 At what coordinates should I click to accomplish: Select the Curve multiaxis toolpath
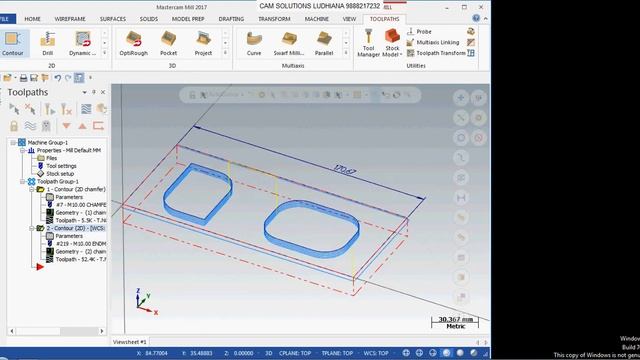click(254, 43)
